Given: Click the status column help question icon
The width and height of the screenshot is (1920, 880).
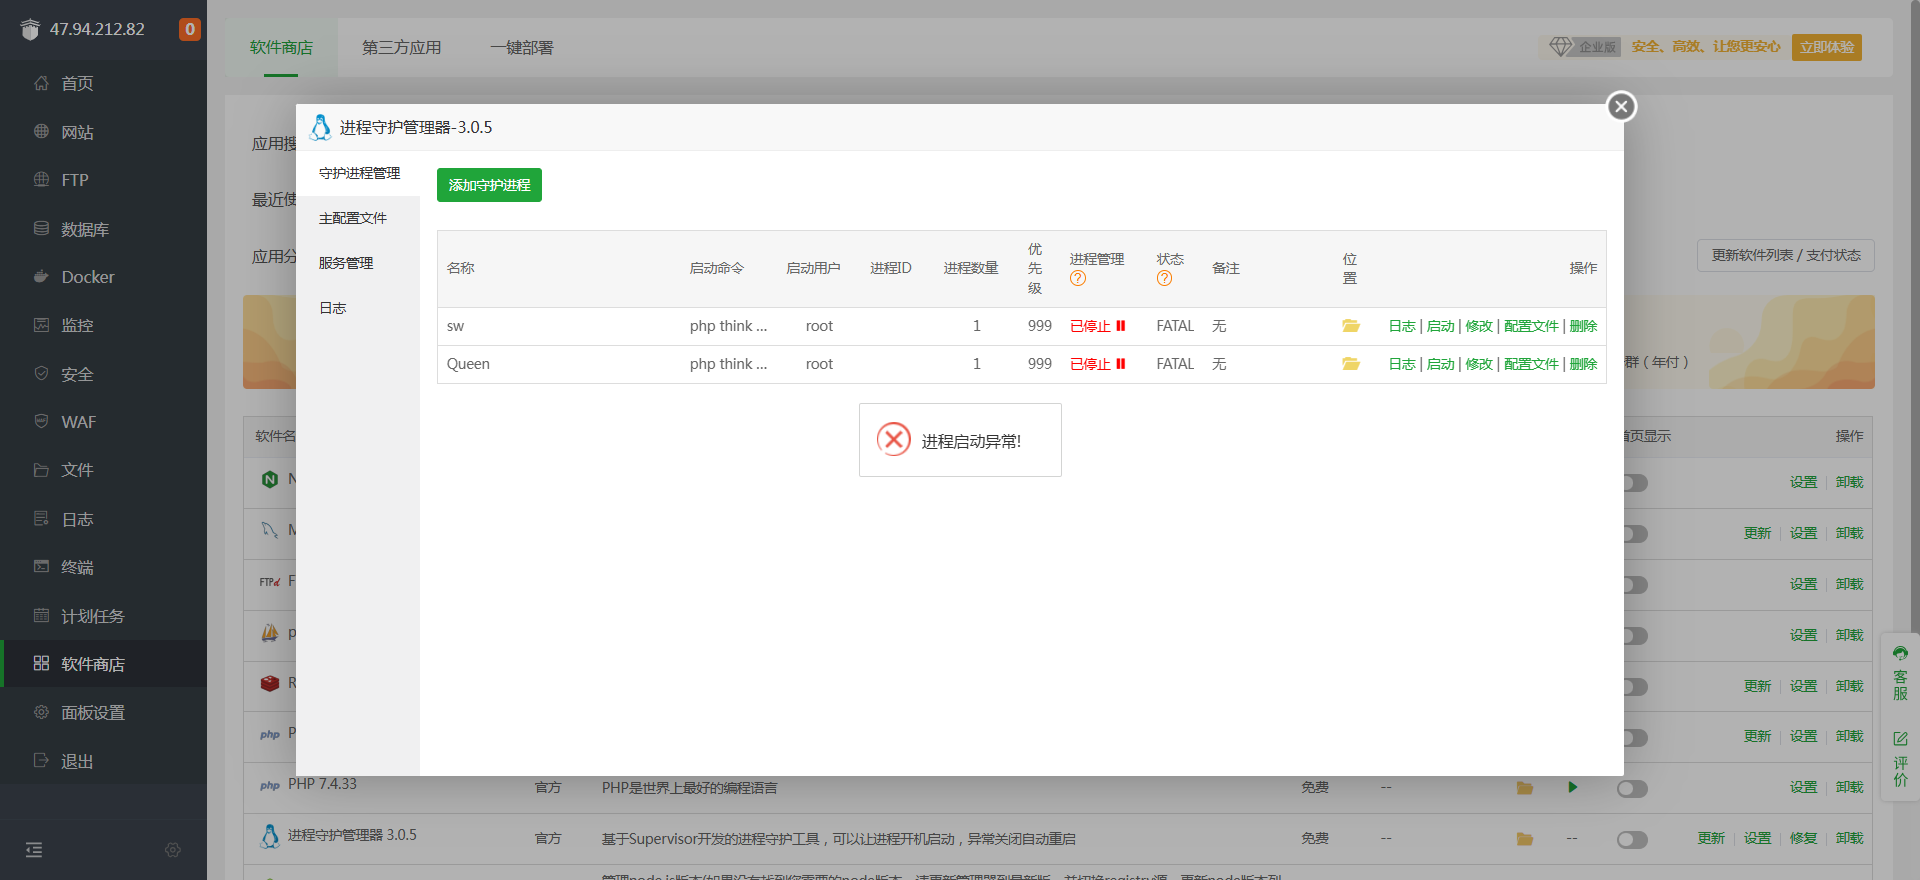Looking at the screenshot, I should (x=1164, y=279).
